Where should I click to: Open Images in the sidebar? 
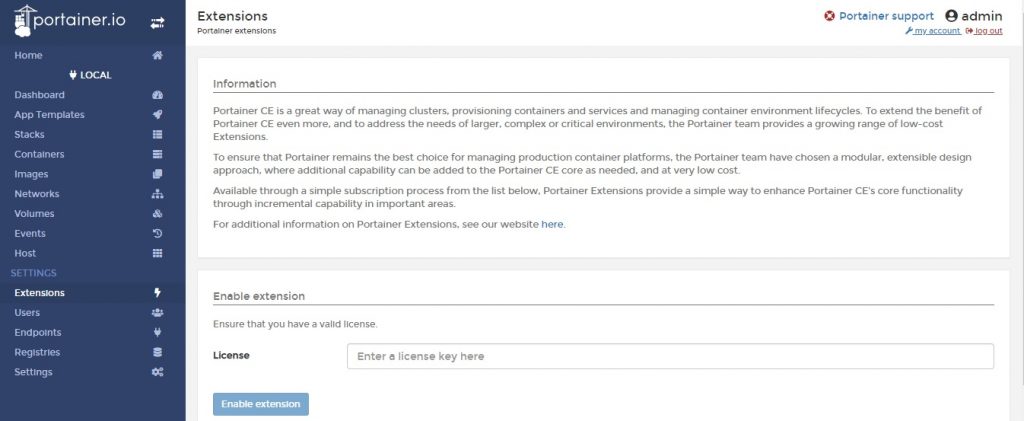31,174
